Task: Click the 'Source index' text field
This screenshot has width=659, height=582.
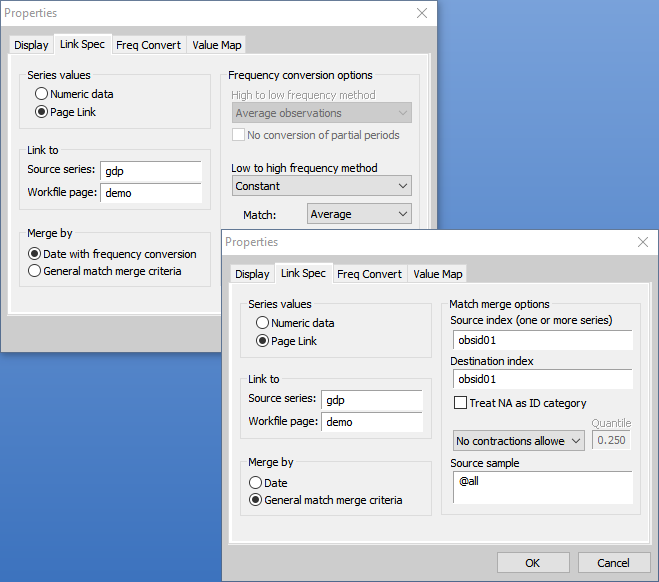Action: (x=541, y=340)
